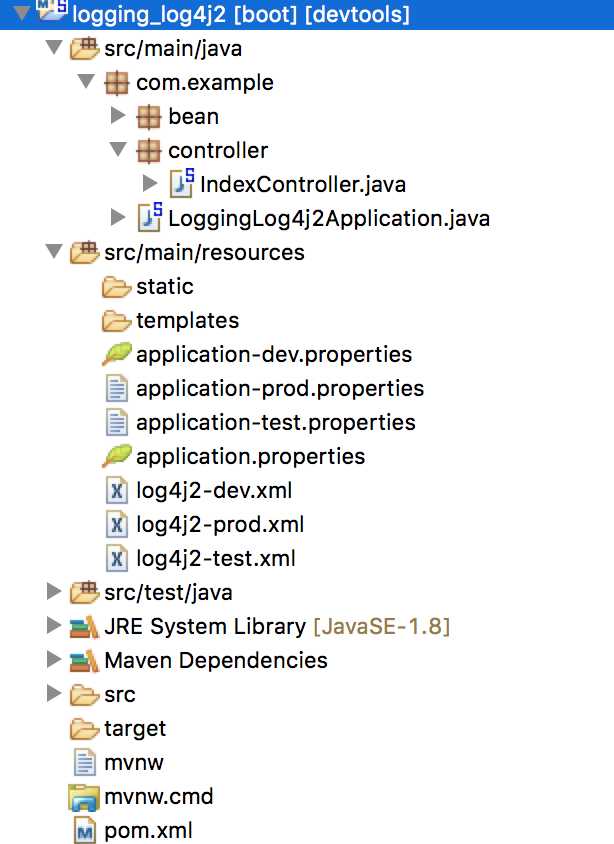
Task: Click the target folder icon
Action: [84, 729]
